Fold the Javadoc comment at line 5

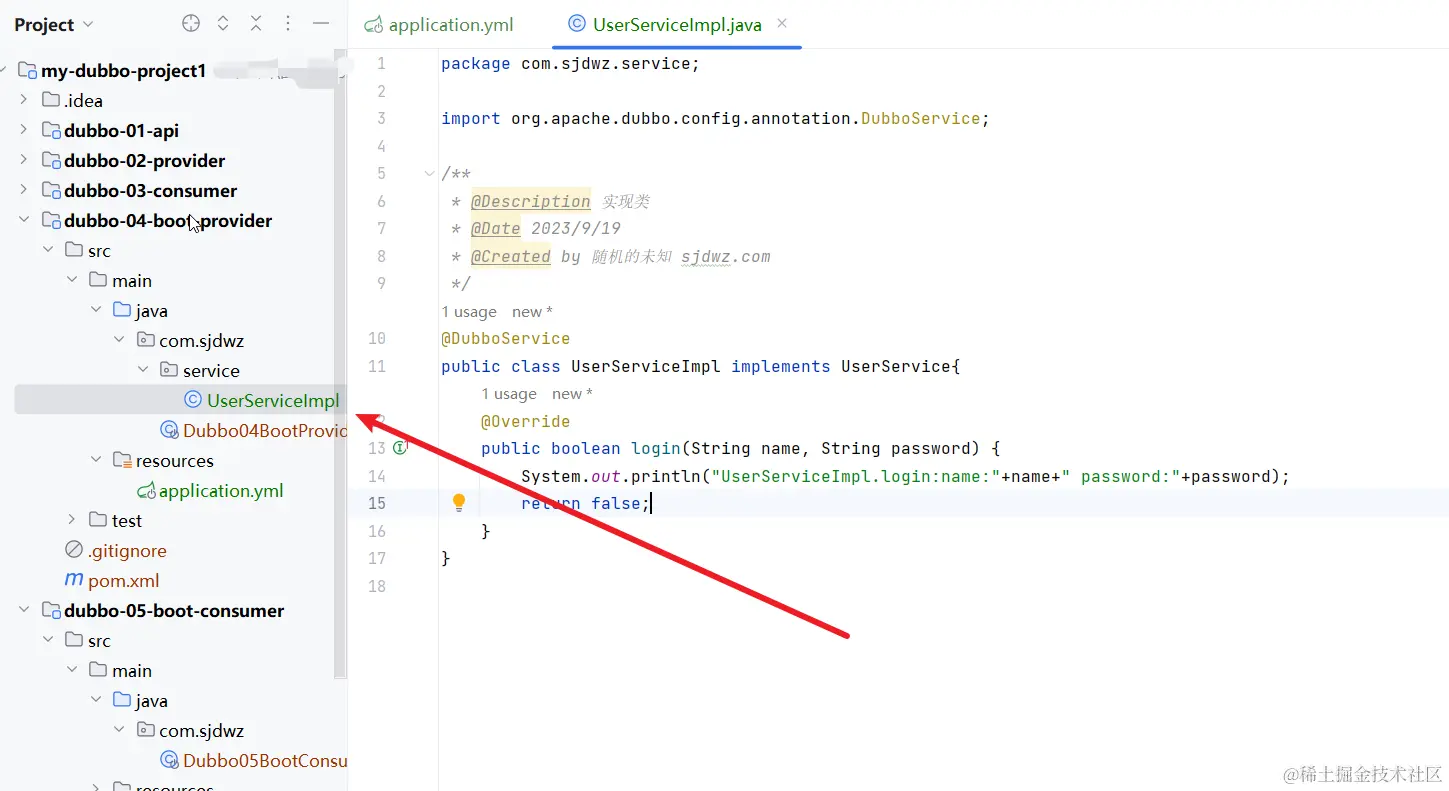point(429,173)
